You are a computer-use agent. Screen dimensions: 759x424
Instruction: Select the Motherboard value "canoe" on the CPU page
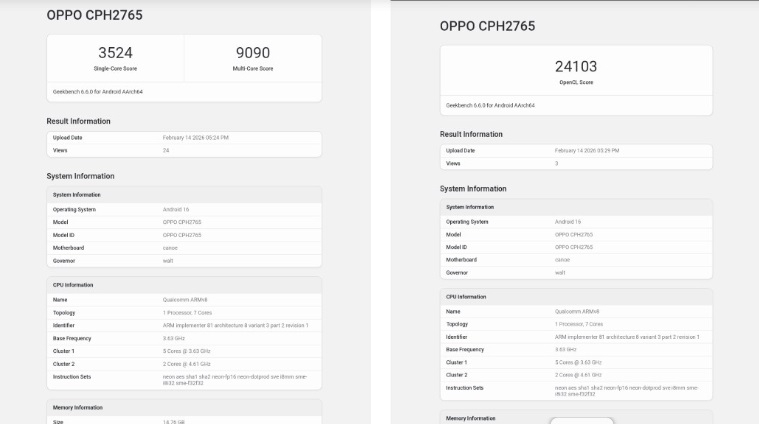point(170,248)
